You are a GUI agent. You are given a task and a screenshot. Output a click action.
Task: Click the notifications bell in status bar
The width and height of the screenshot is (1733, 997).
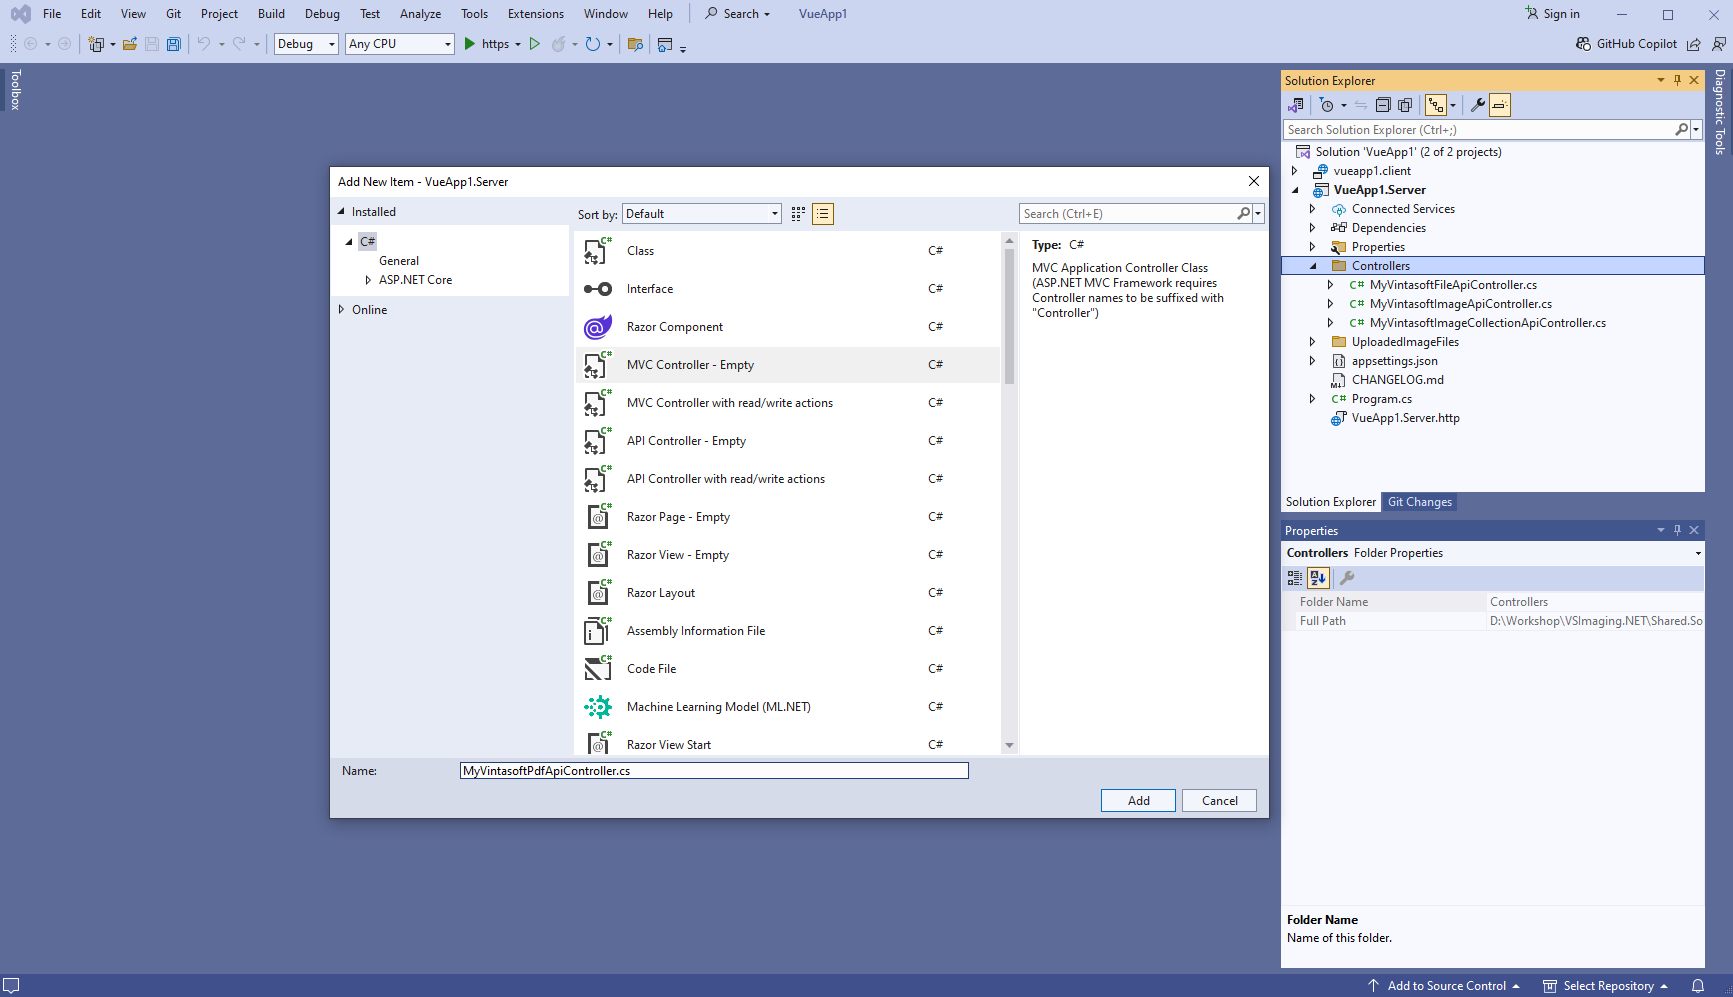(x=1697, y=986)
